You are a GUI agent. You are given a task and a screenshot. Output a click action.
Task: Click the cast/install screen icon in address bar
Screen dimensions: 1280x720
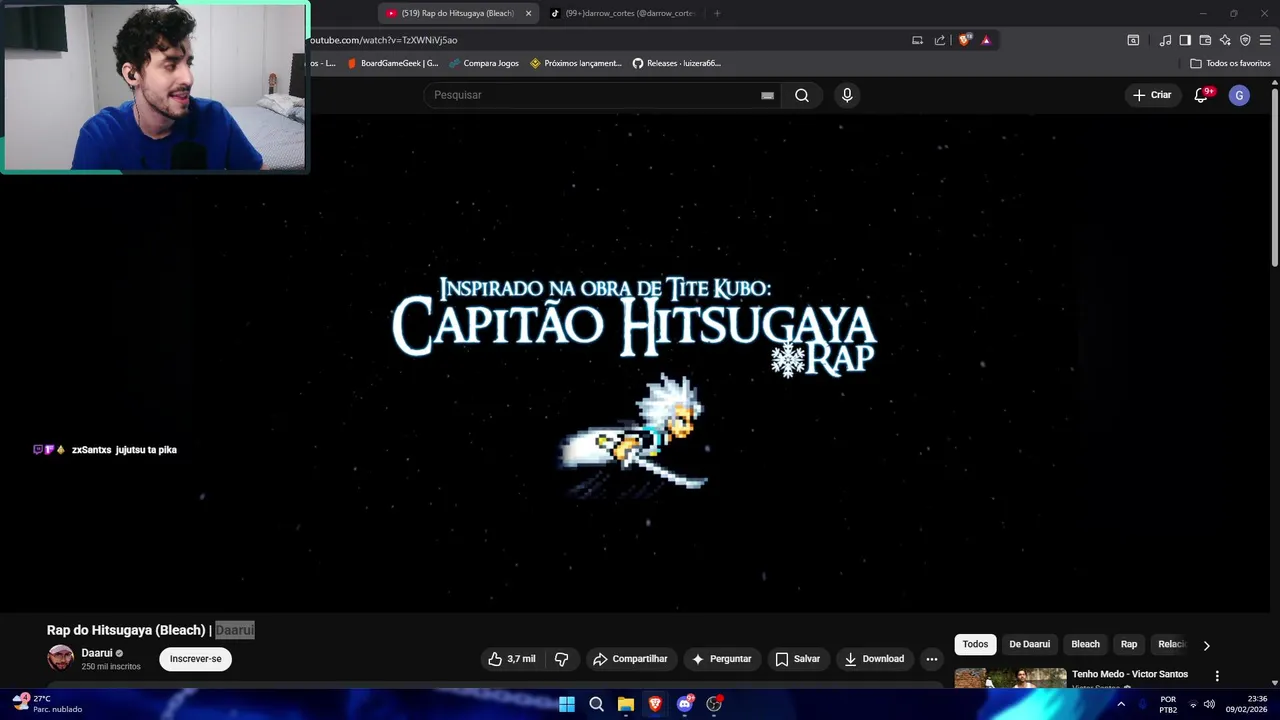click(x=917, y=40)
